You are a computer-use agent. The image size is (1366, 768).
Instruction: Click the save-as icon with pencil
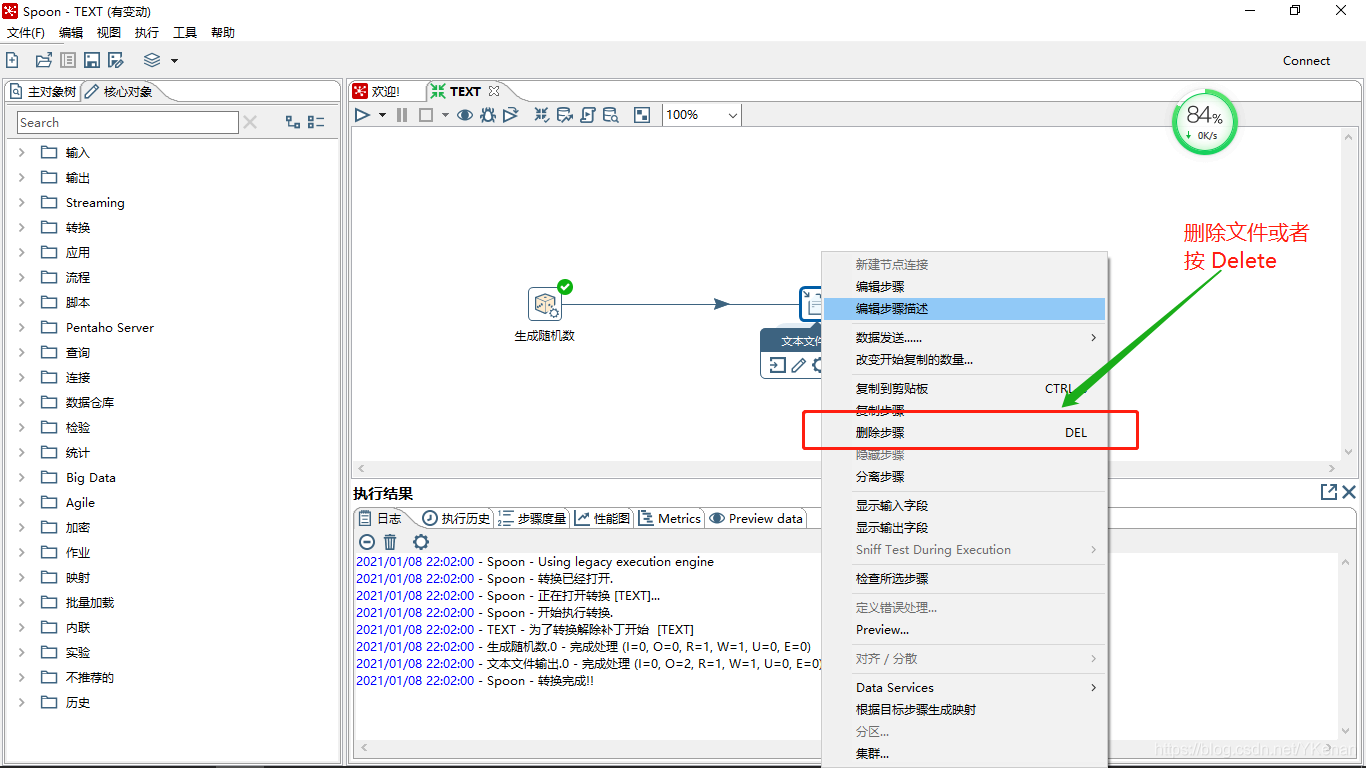click(116, 60)
